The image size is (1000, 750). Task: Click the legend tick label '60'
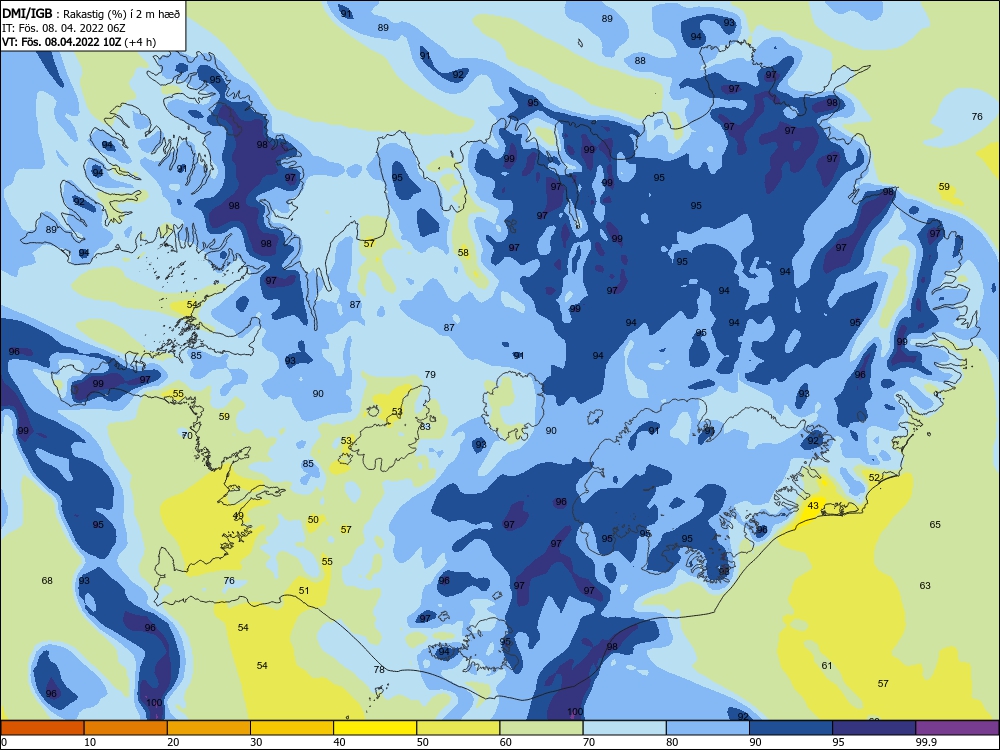[x=506, y=742]
